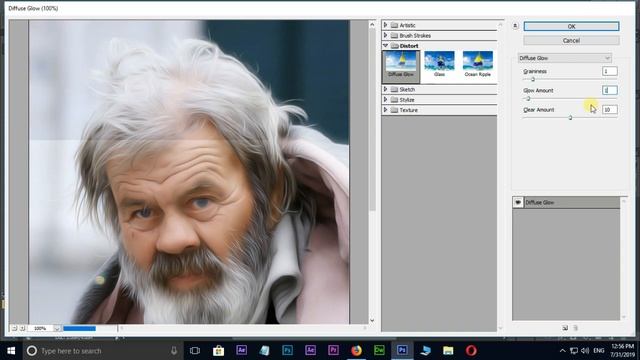Toggle Diffuse Glow effect layer visibility eye
640x360 pixels.
click(518, 202)
